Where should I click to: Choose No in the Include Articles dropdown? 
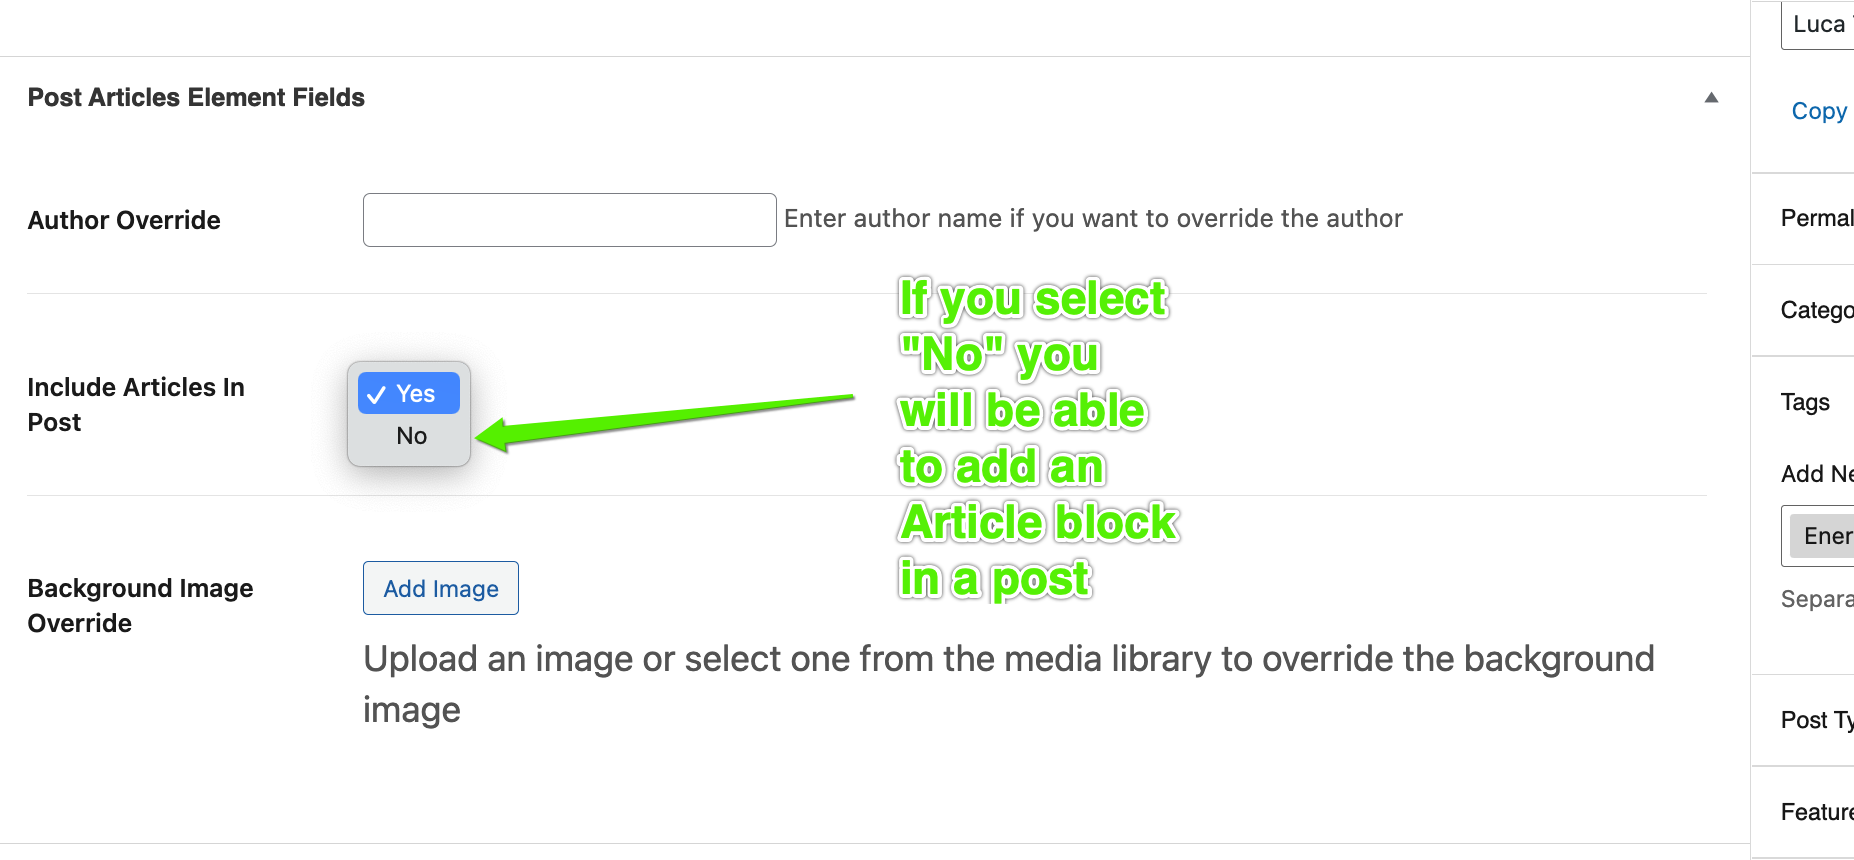(x=409, y=436)
